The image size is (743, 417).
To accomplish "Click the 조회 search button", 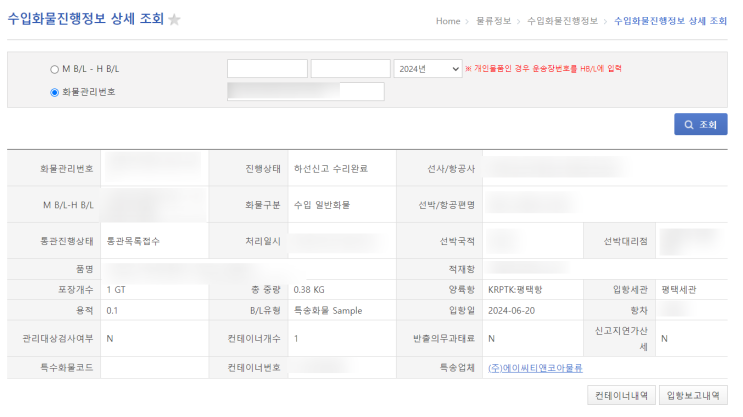I will pos(700,124).
